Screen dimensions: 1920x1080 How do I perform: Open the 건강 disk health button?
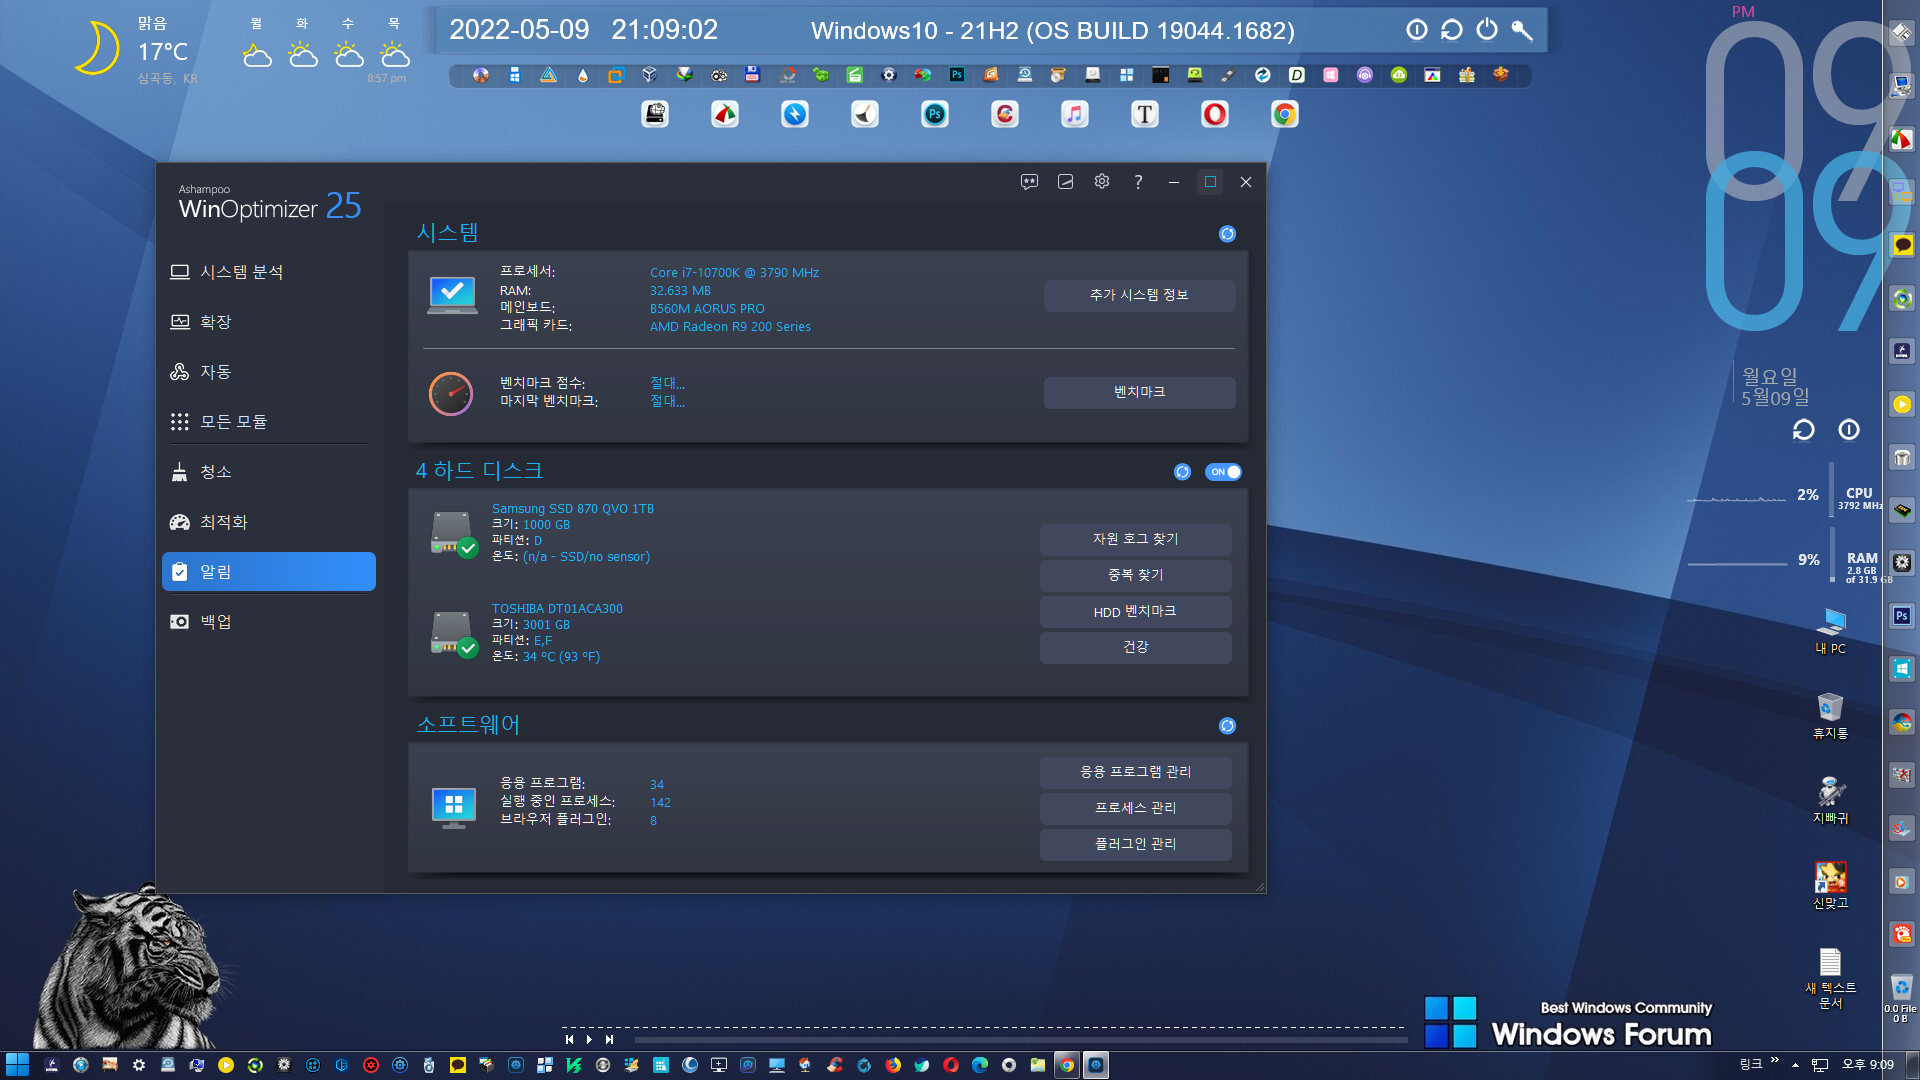[1135, 647]
